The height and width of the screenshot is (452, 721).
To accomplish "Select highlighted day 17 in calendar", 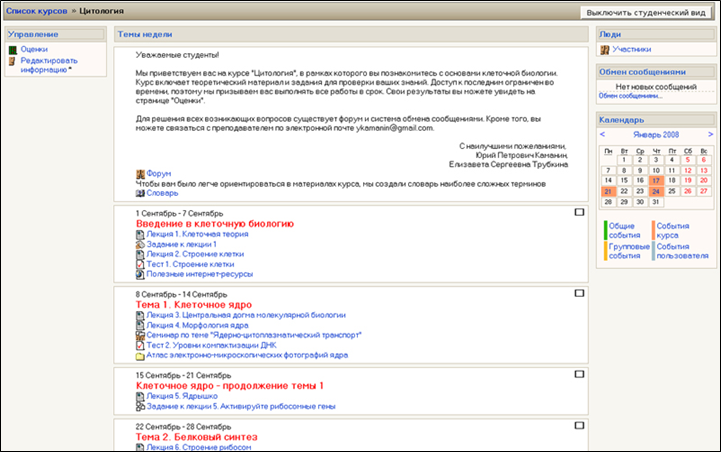I will (656, 181).
